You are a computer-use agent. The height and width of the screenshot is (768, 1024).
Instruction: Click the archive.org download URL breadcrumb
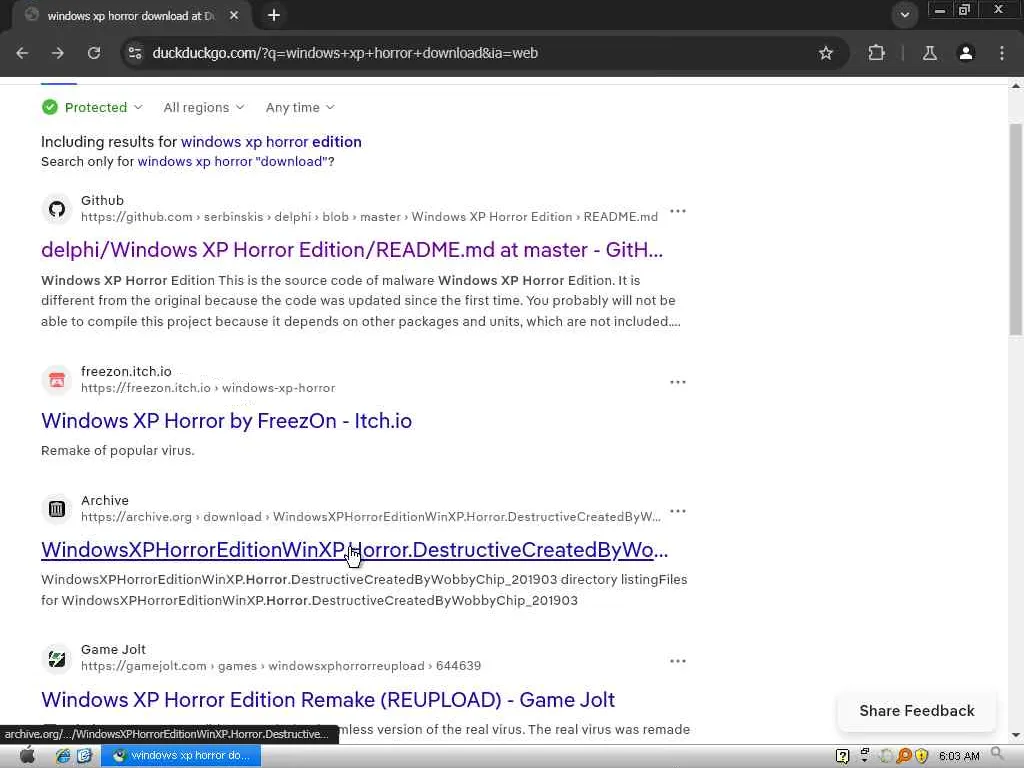point(371,517)
